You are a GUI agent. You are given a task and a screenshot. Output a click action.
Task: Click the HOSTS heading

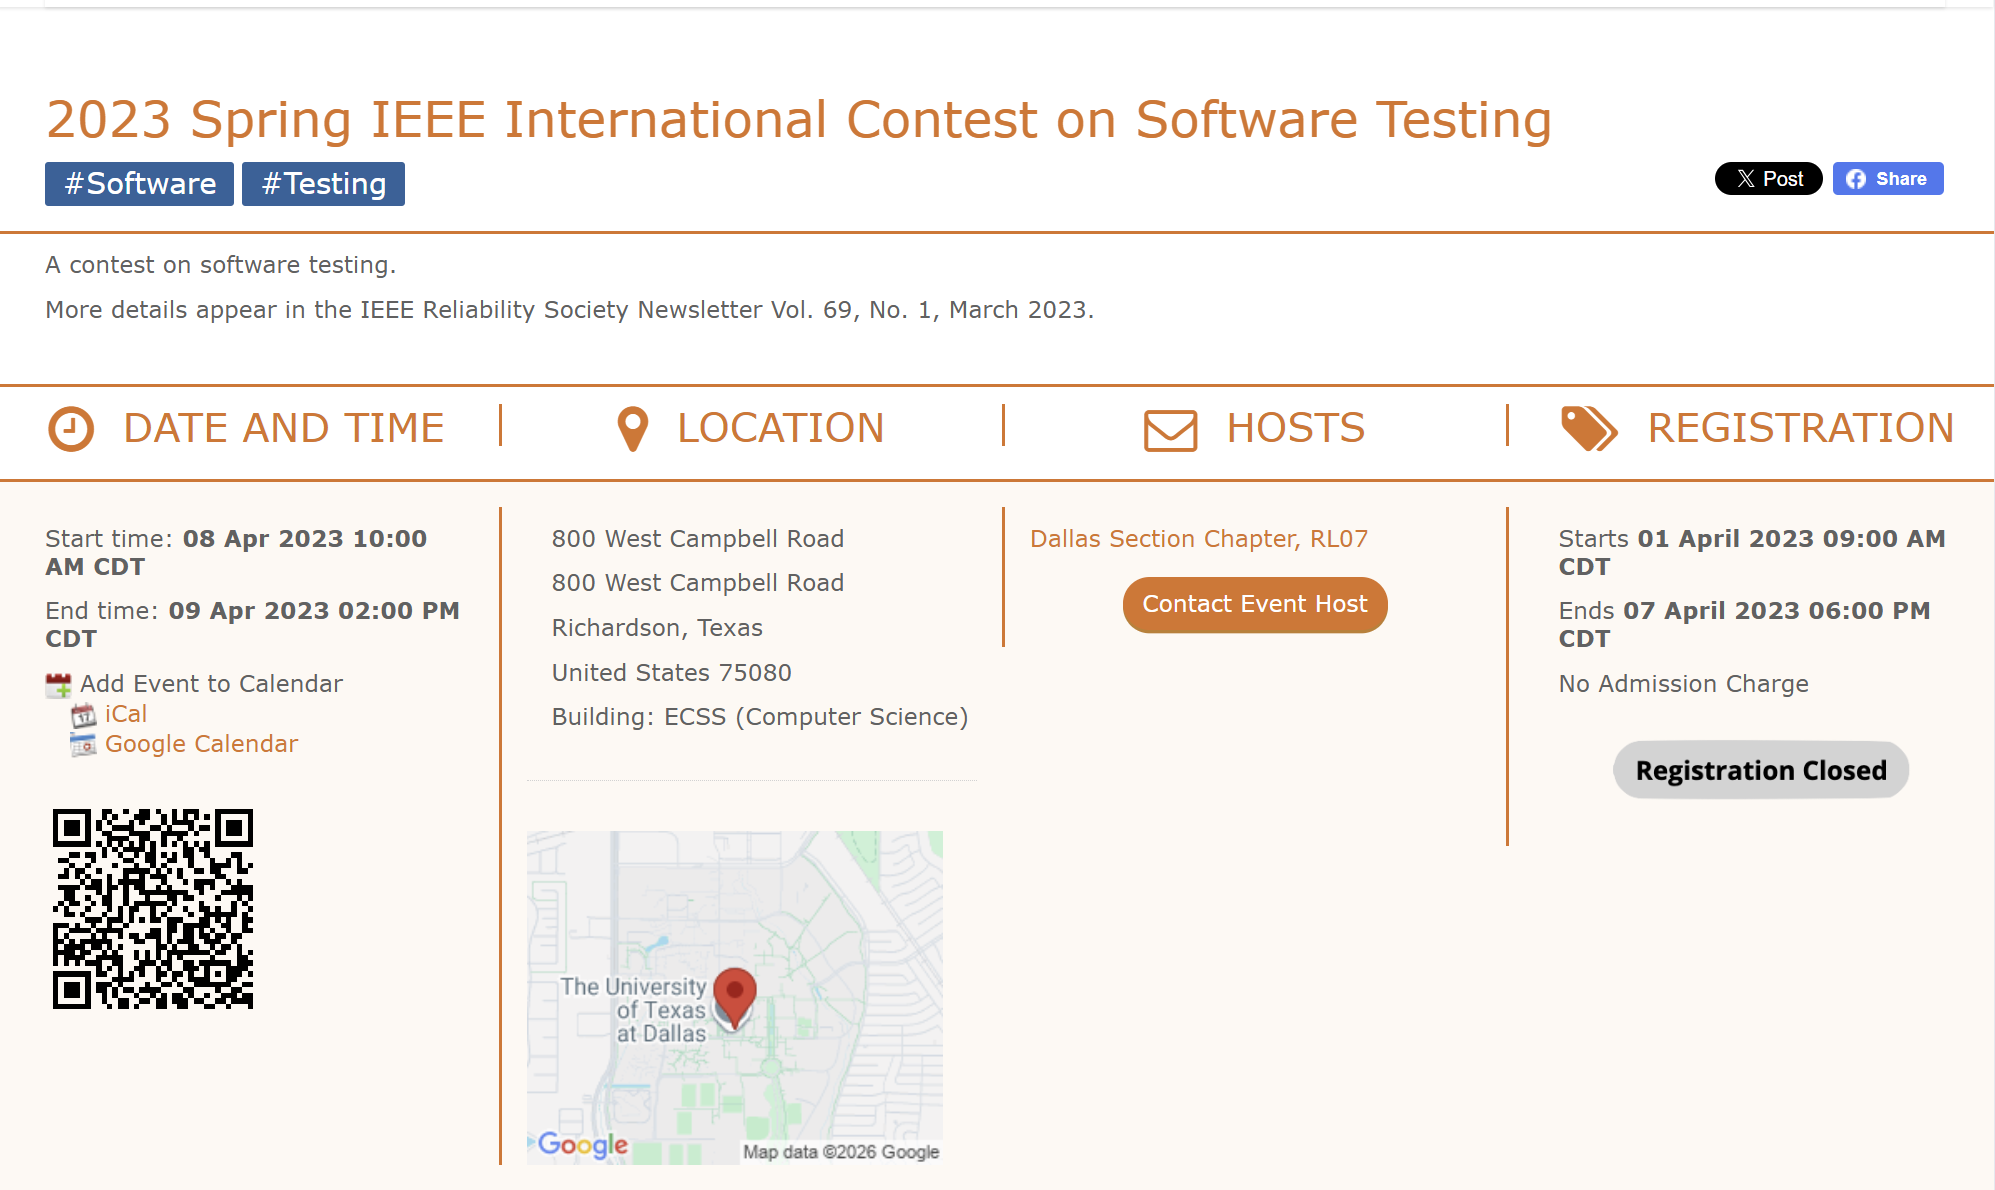click(1296, 429)
